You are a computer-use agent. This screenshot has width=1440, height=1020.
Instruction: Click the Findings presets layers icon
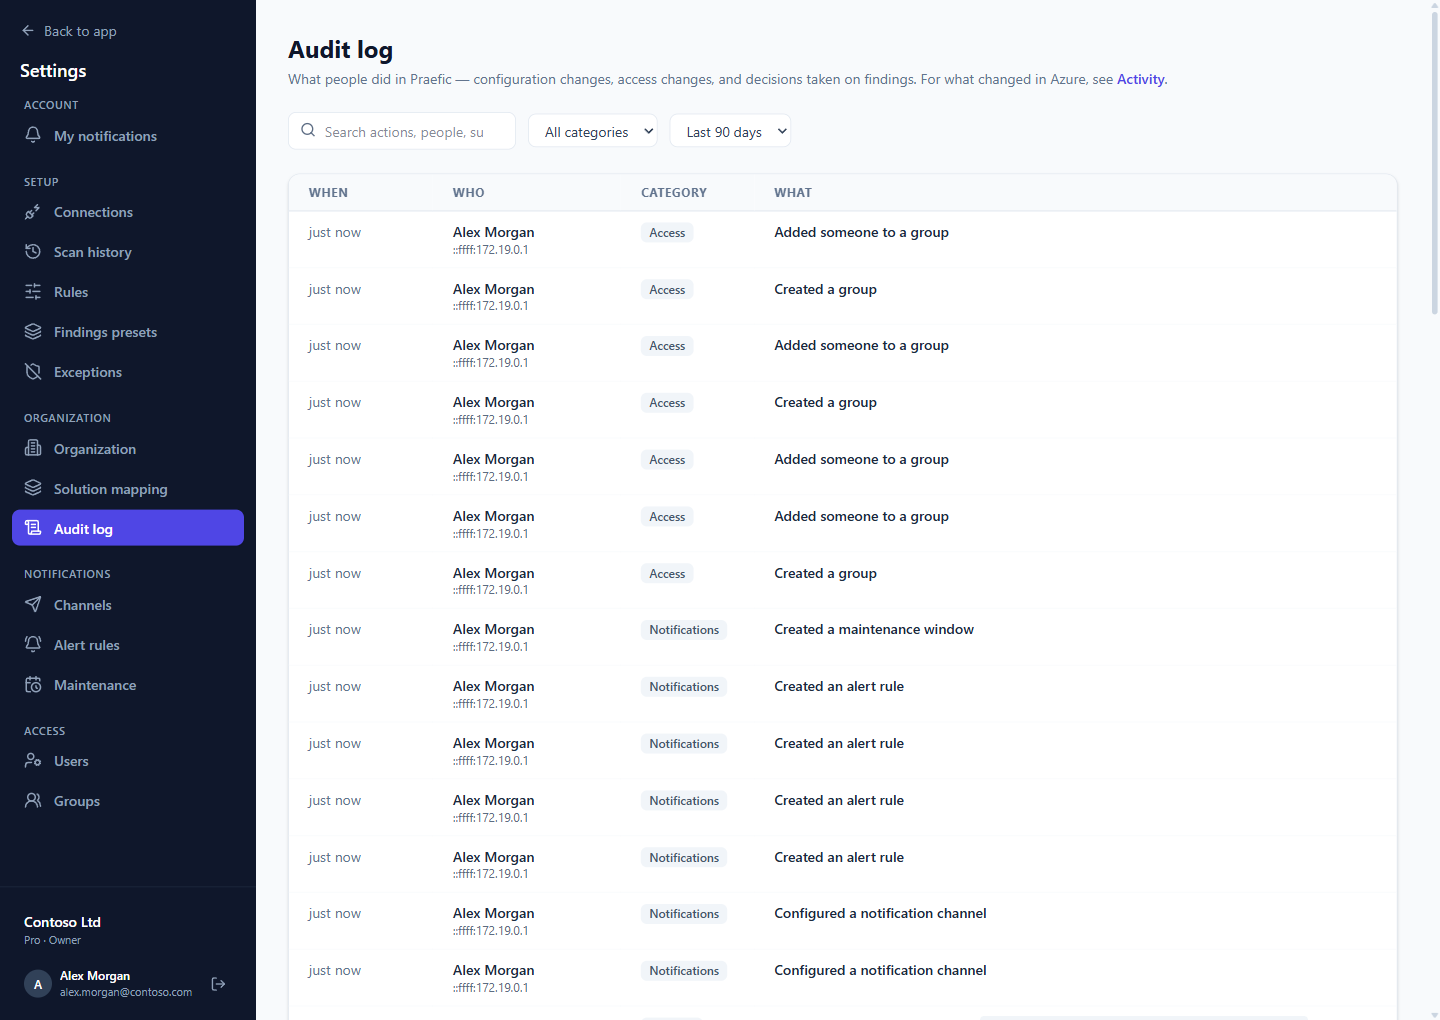(x=33, y=332)
